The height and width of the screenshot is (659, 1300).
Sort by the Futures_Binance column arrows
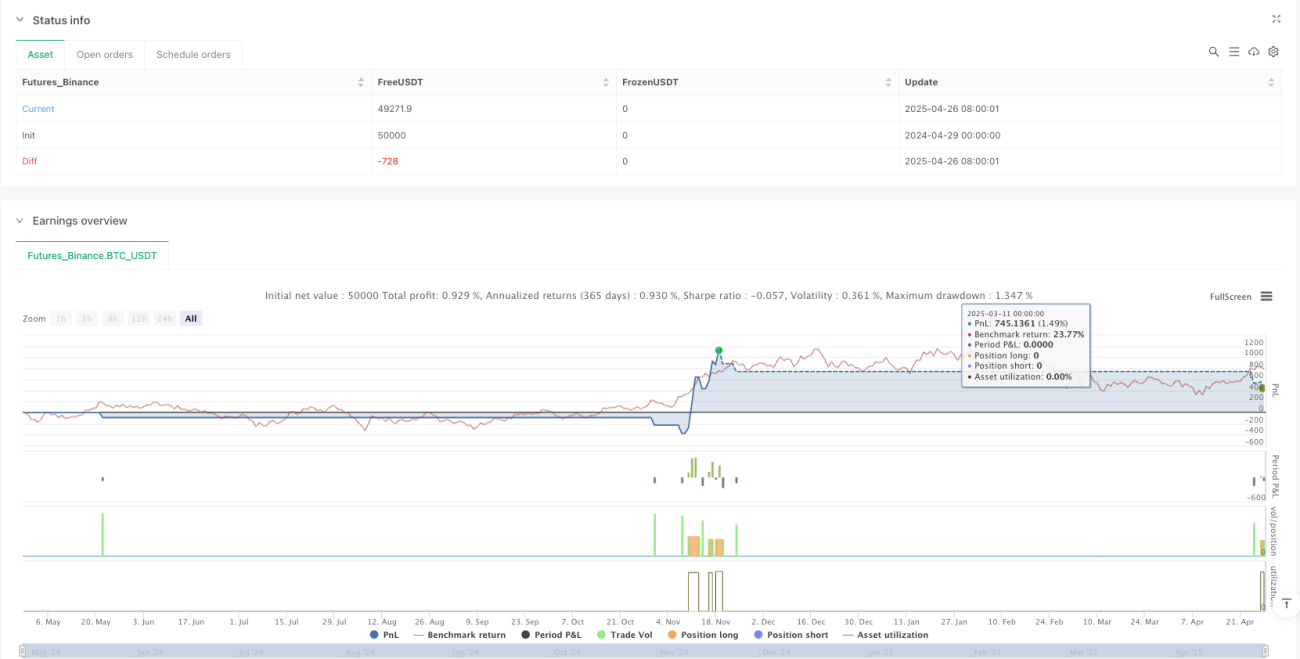coord(360,82)
